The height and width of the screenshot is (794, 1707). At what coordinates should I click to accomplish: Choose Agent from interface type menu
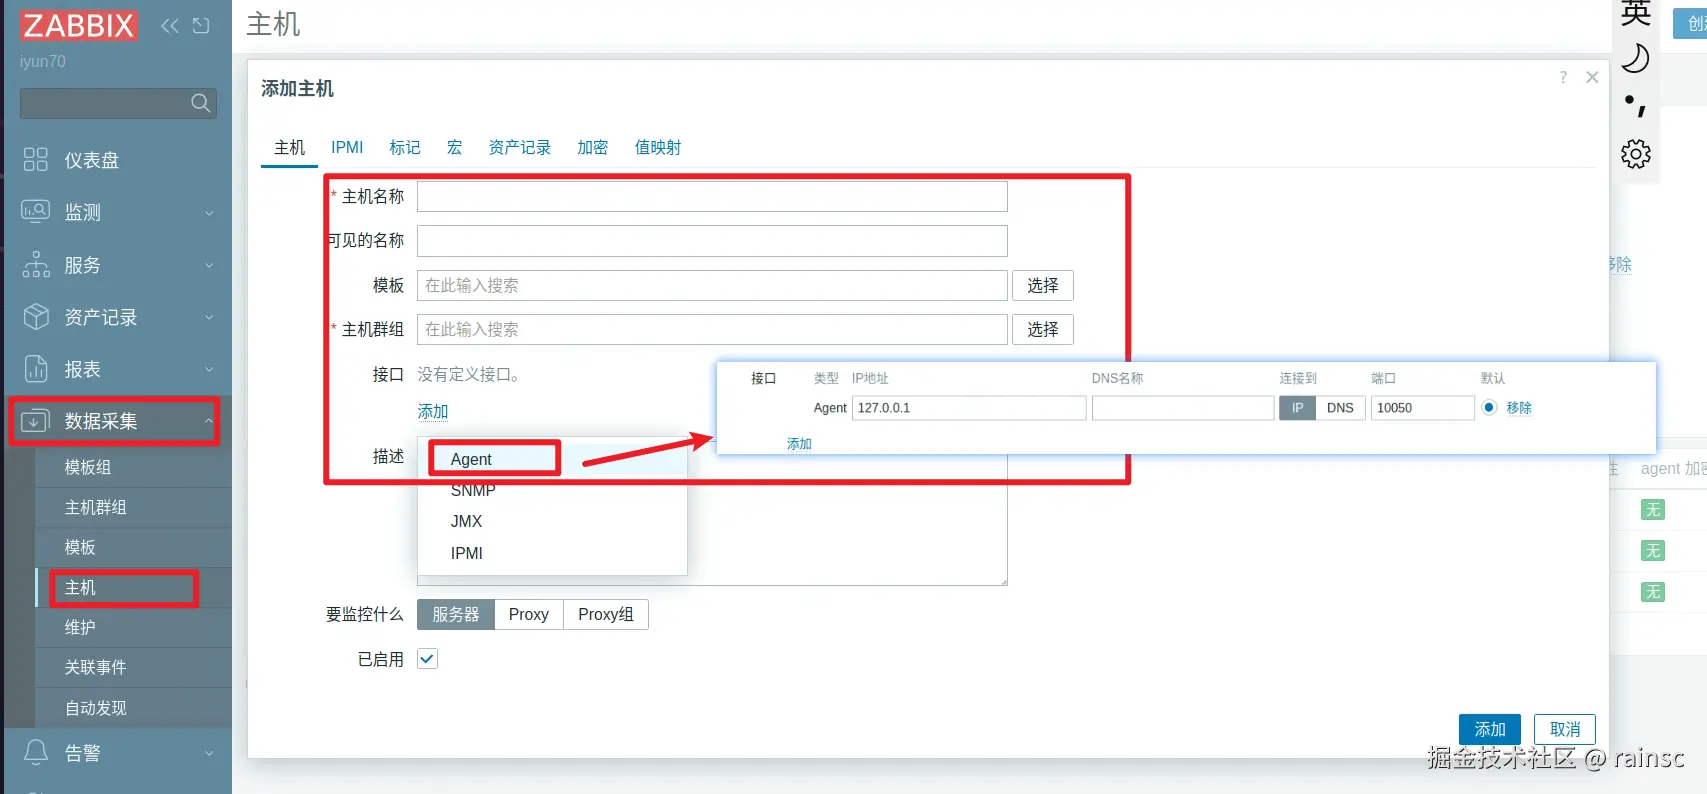(552, 459)
